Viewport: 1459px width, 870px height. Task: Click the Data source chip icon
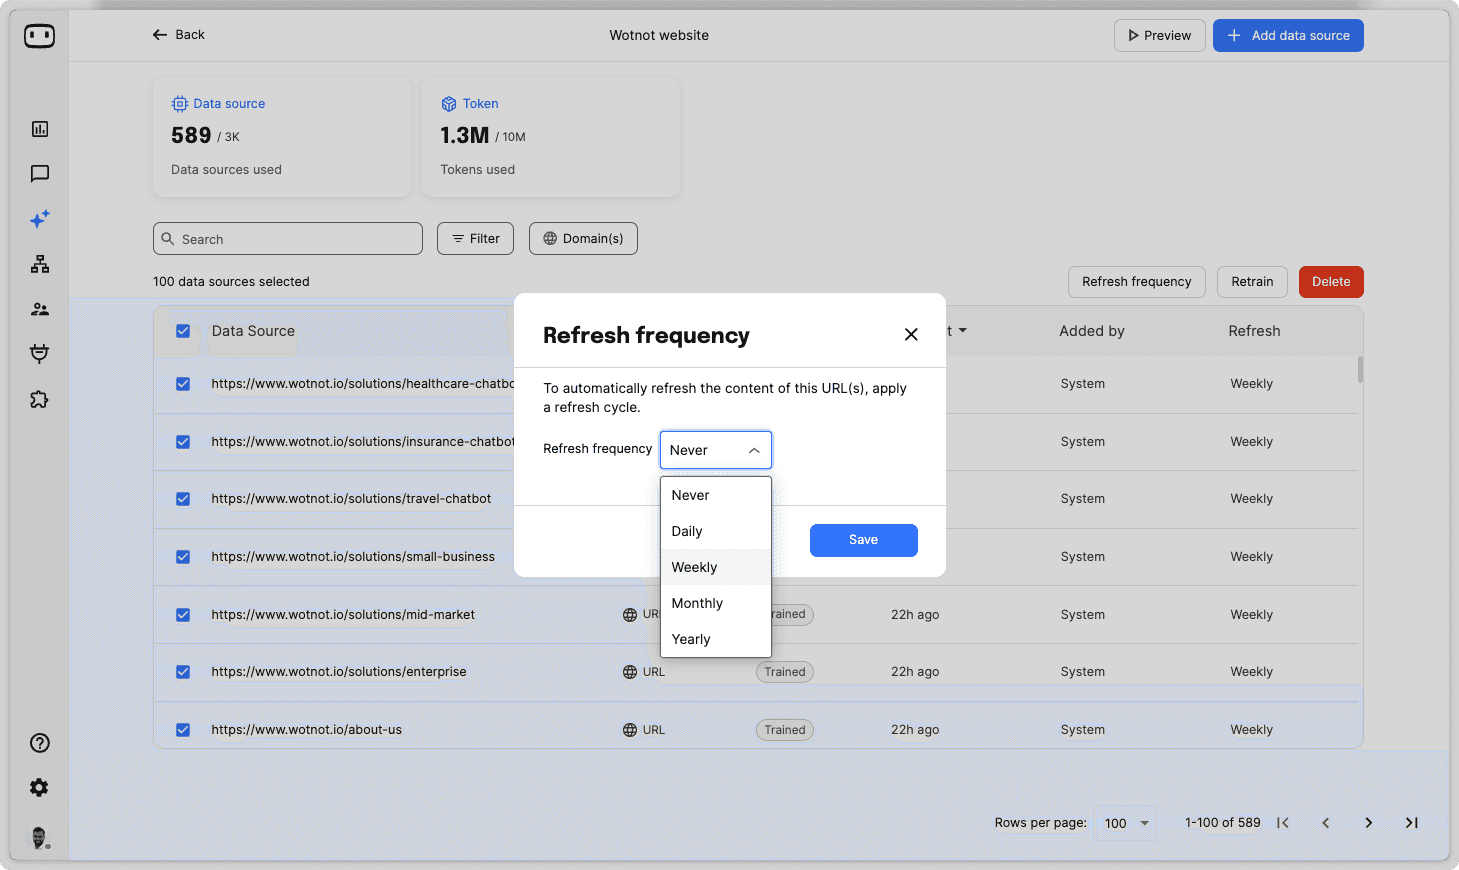180,104
